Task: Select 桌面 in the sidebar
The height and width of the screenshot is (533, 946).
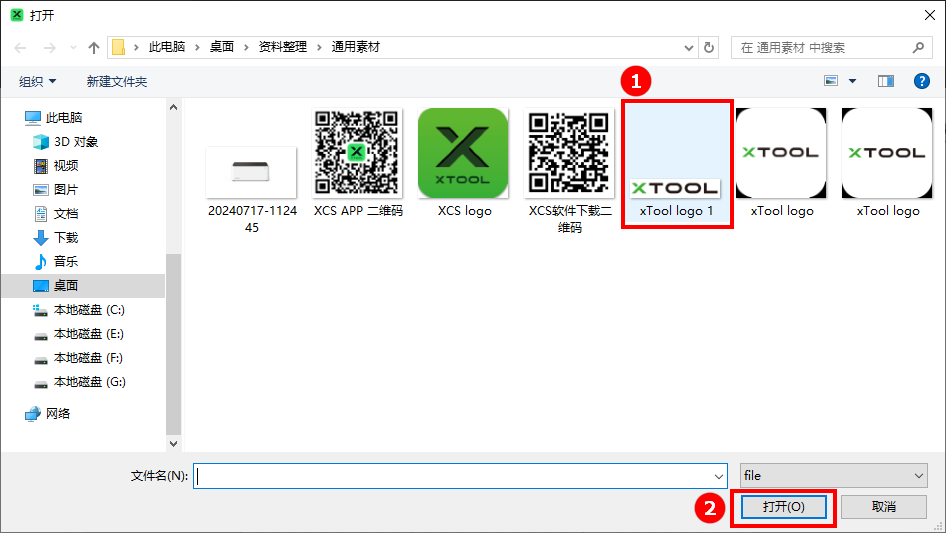Action: click(x=83, y=286)
